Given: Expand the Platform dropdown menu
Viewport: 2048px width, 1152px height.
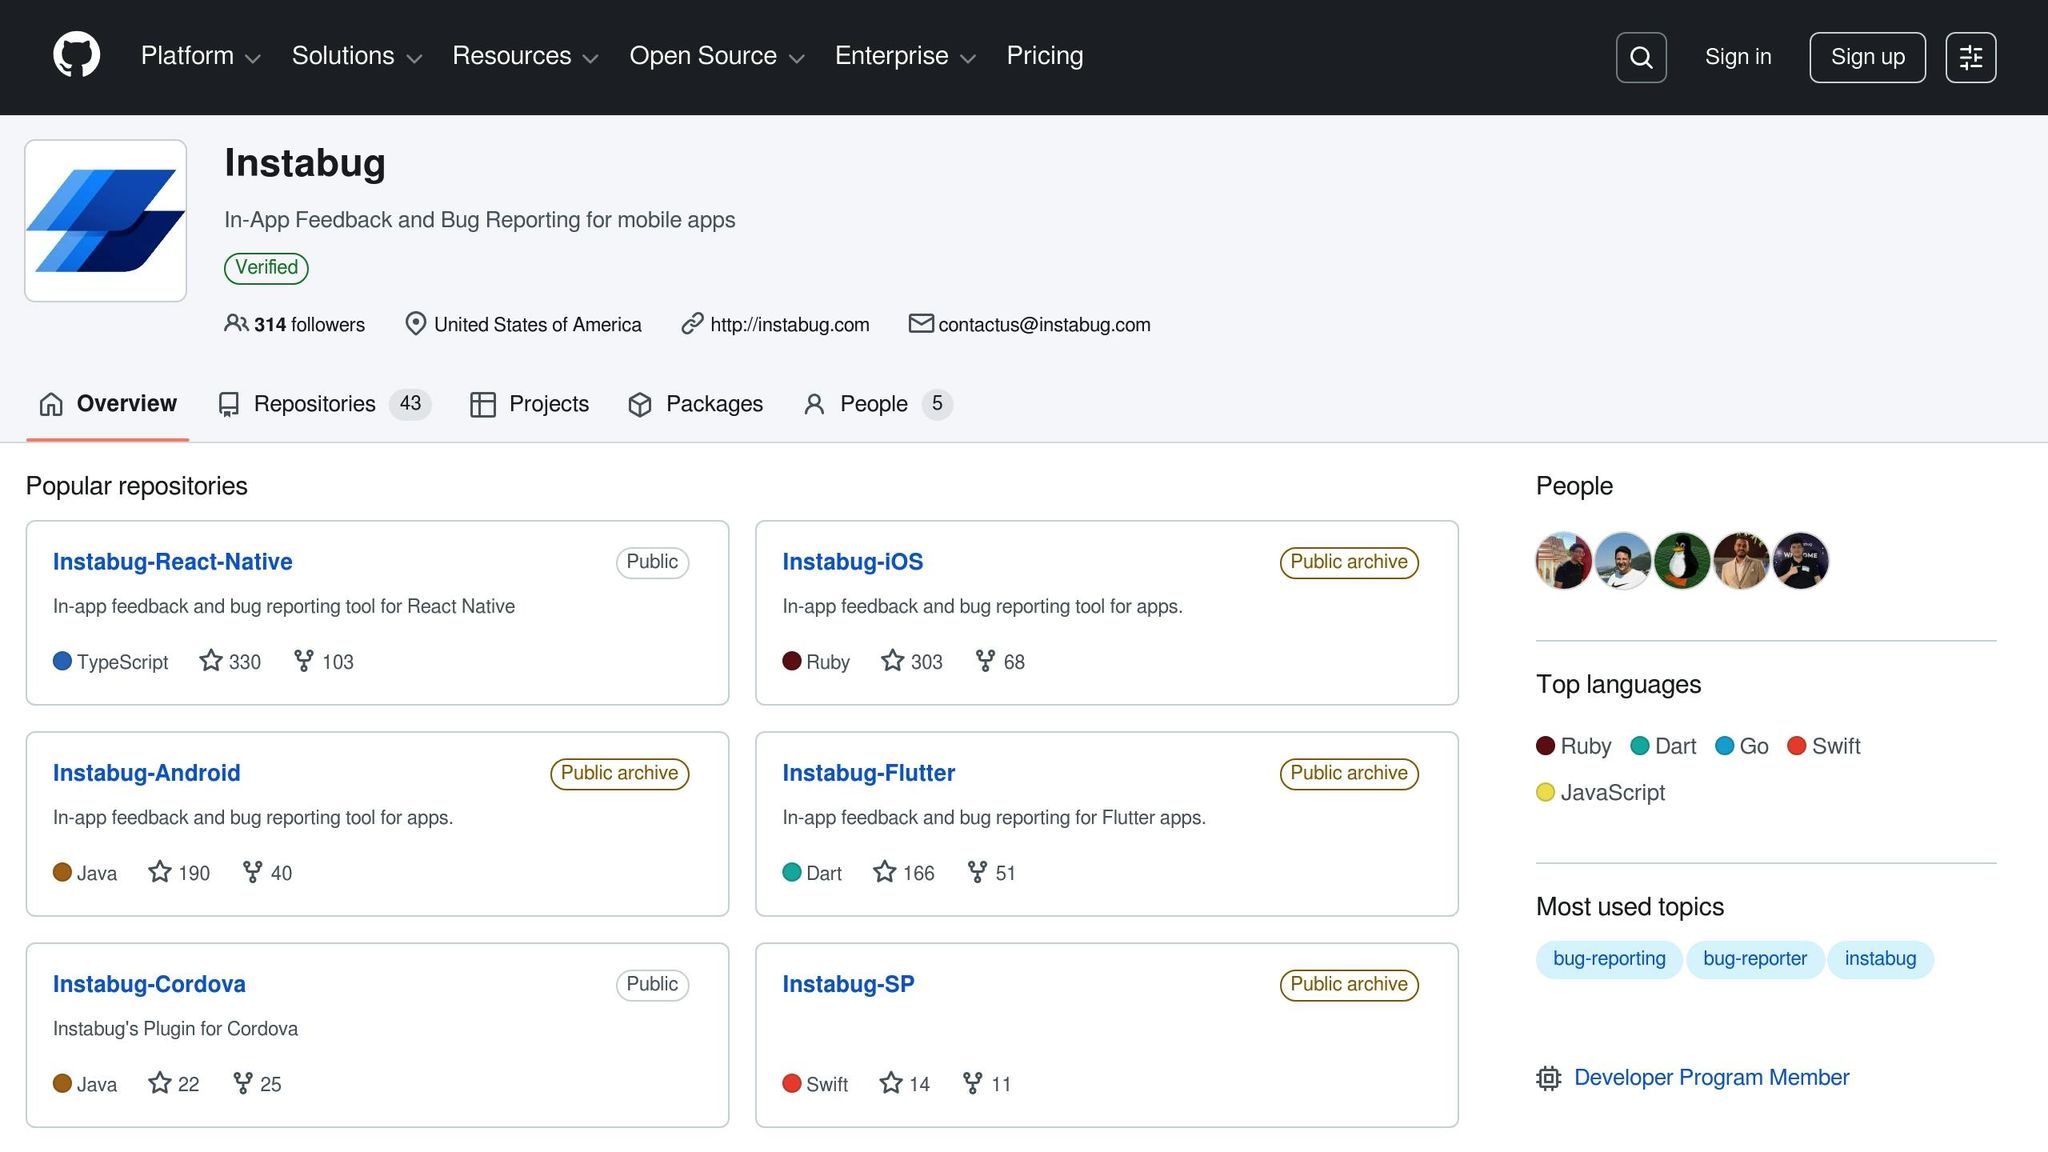Looking at the screenshot, I should coord(200,56).
